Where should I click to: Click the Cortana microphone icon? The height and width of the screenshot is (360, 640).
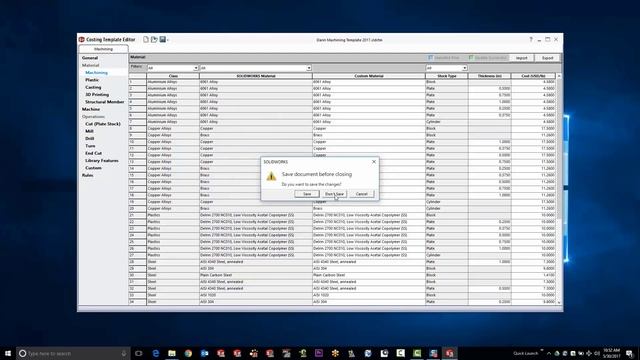click(124, 353)
